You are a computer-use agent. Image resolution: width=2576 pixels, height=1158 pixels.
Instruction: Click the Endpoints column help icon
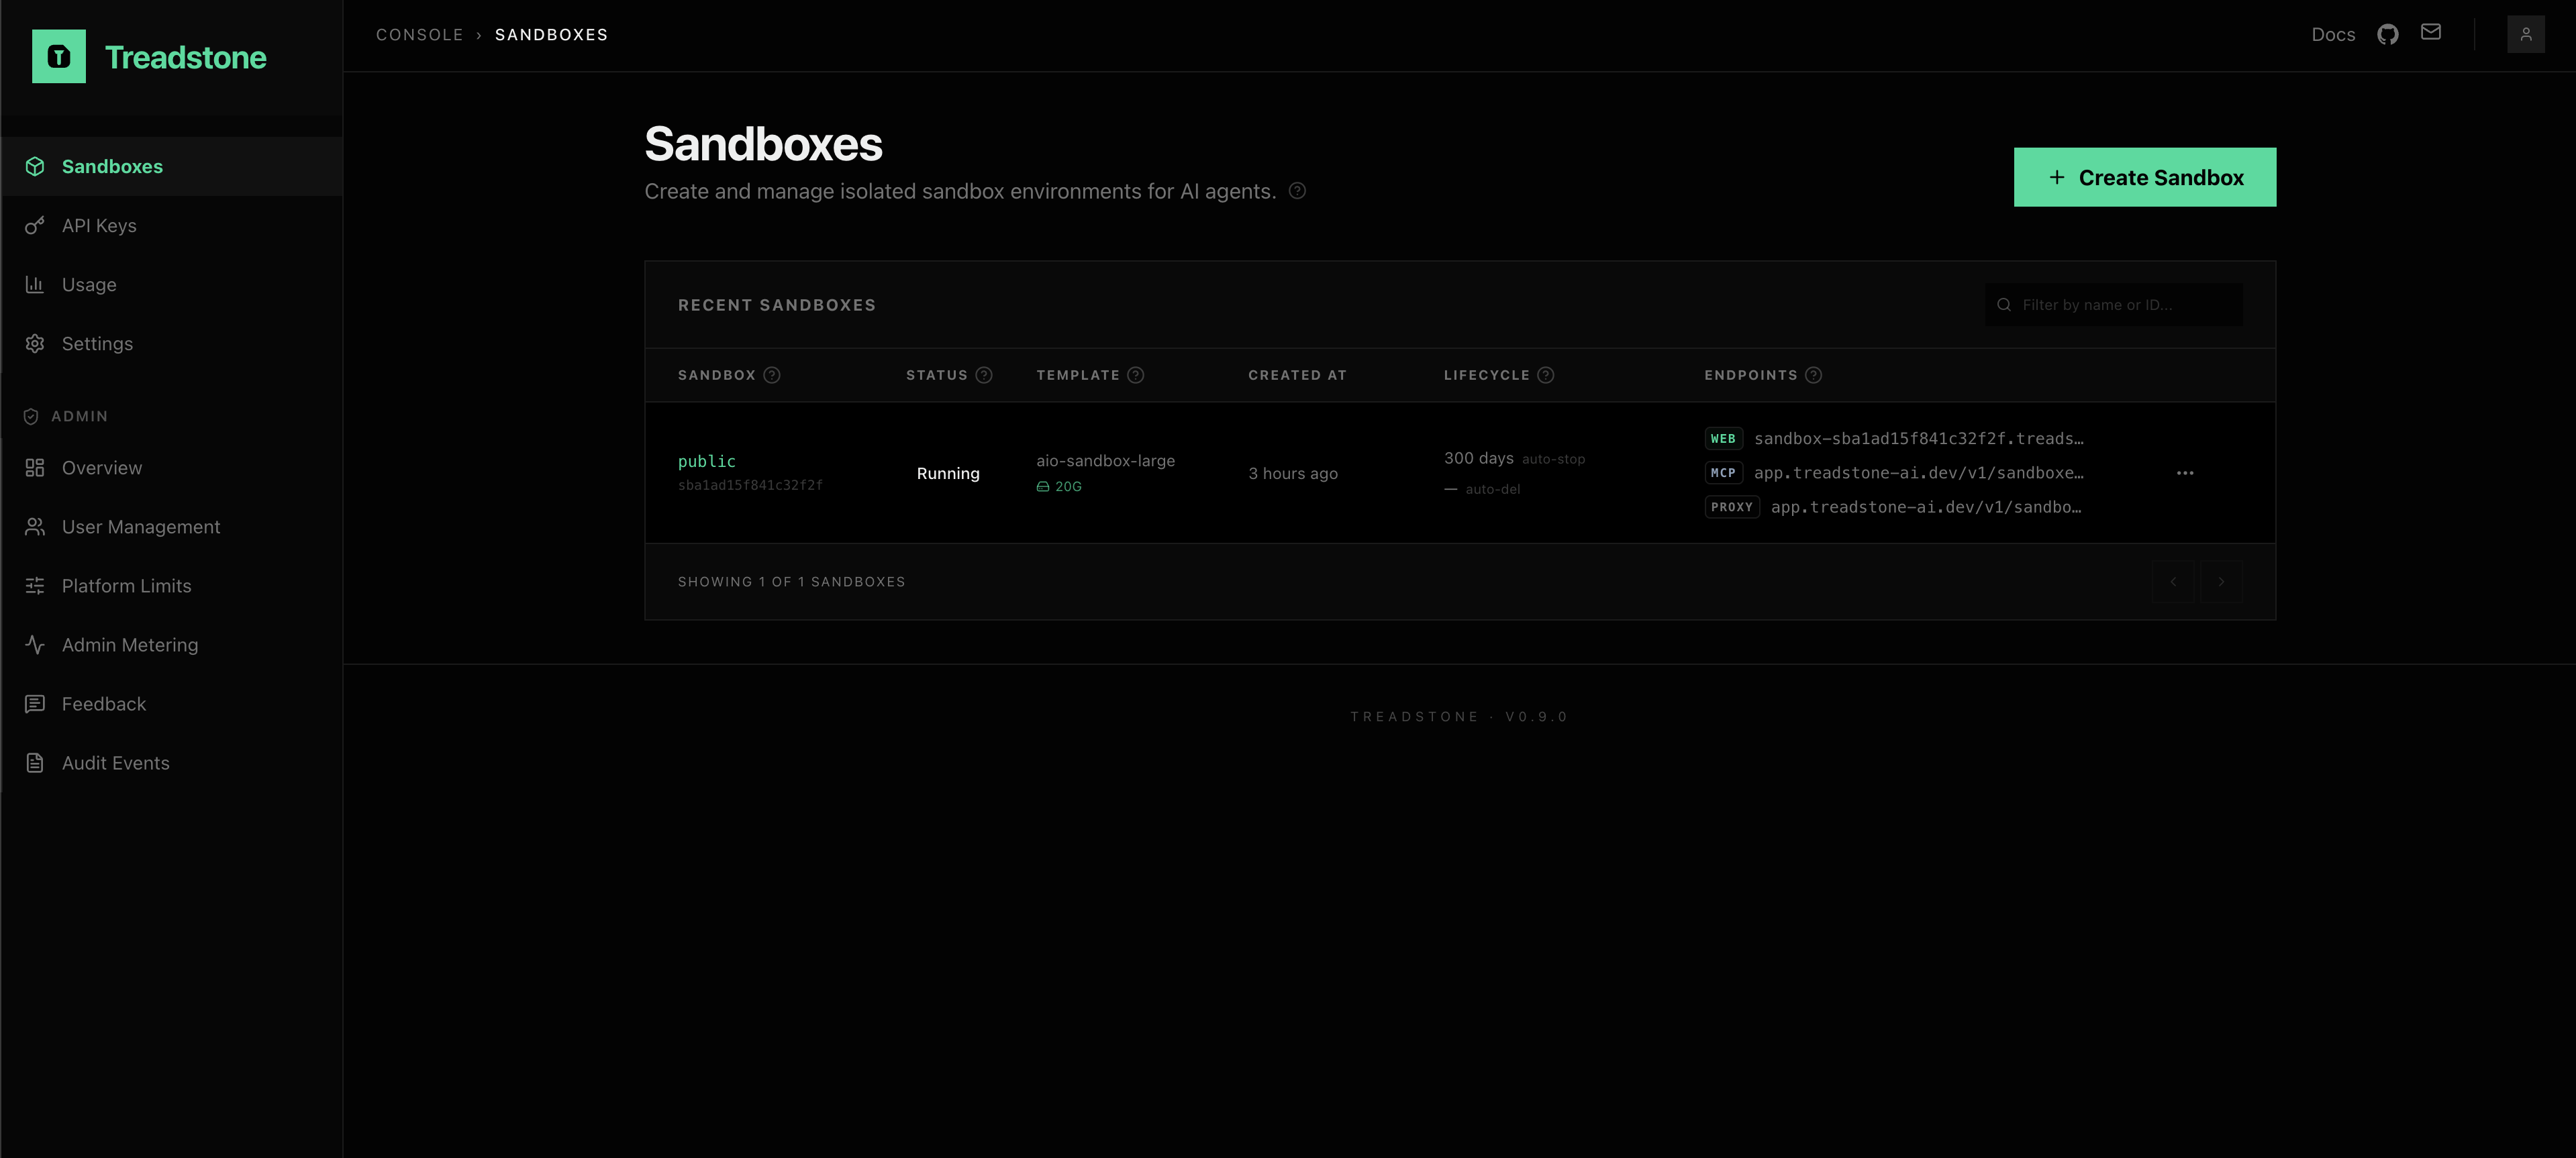(x=1813, y=375)
